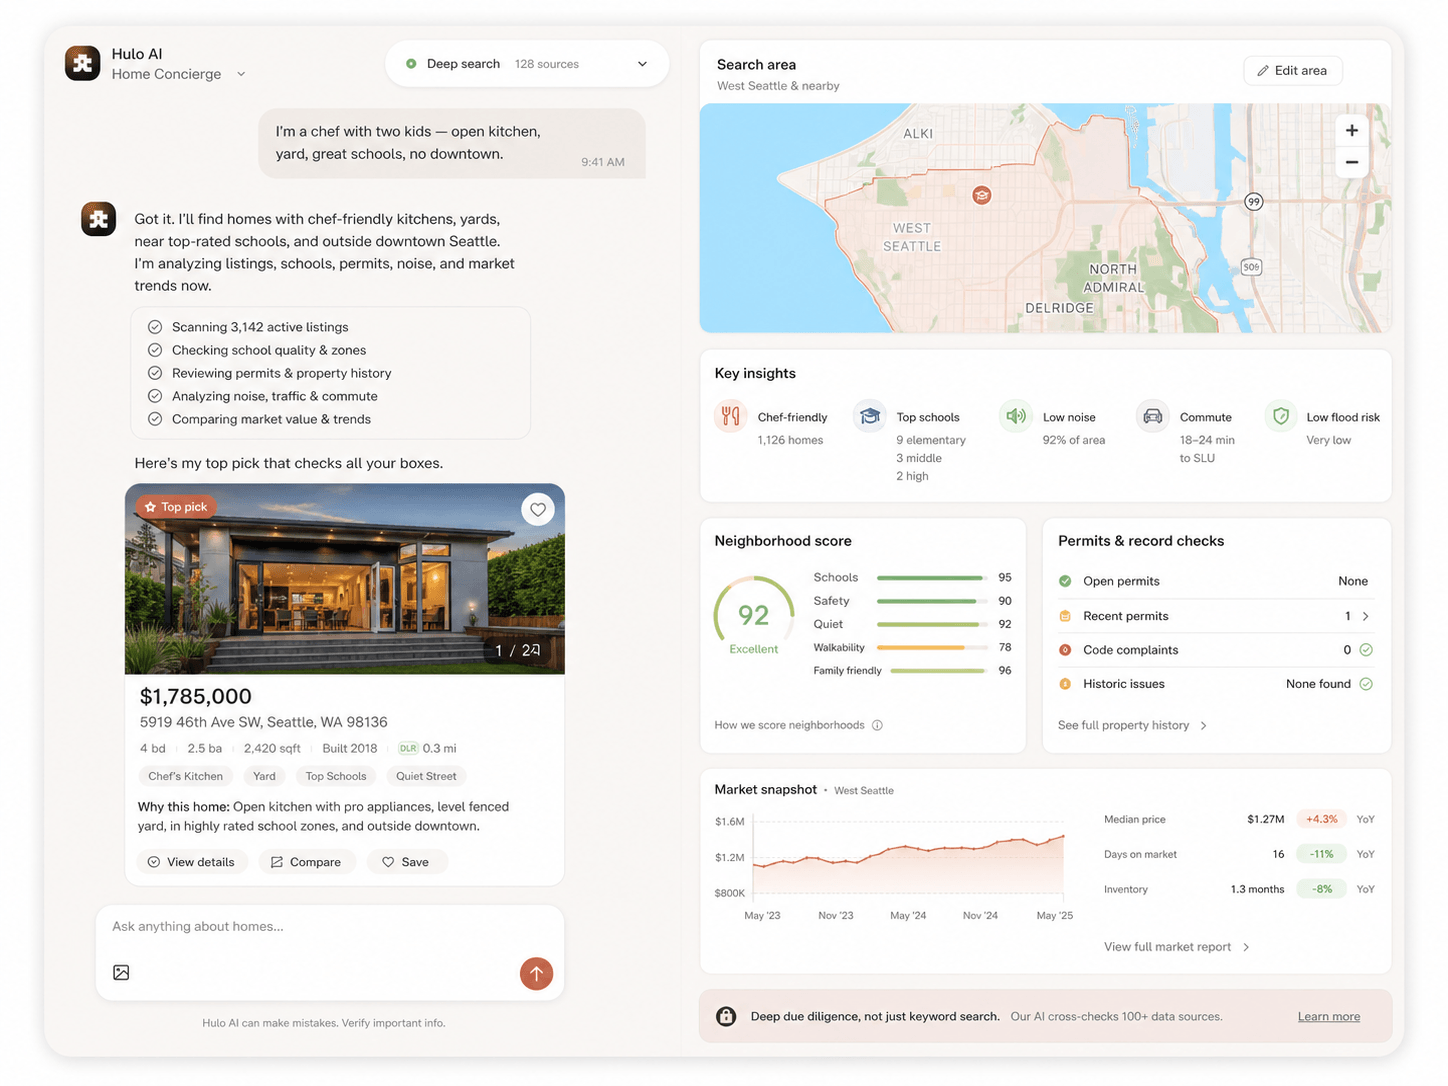Open How we score neighborhoods link
The height and width of the screenshot is (1086, 1448).
click(789, 726)
